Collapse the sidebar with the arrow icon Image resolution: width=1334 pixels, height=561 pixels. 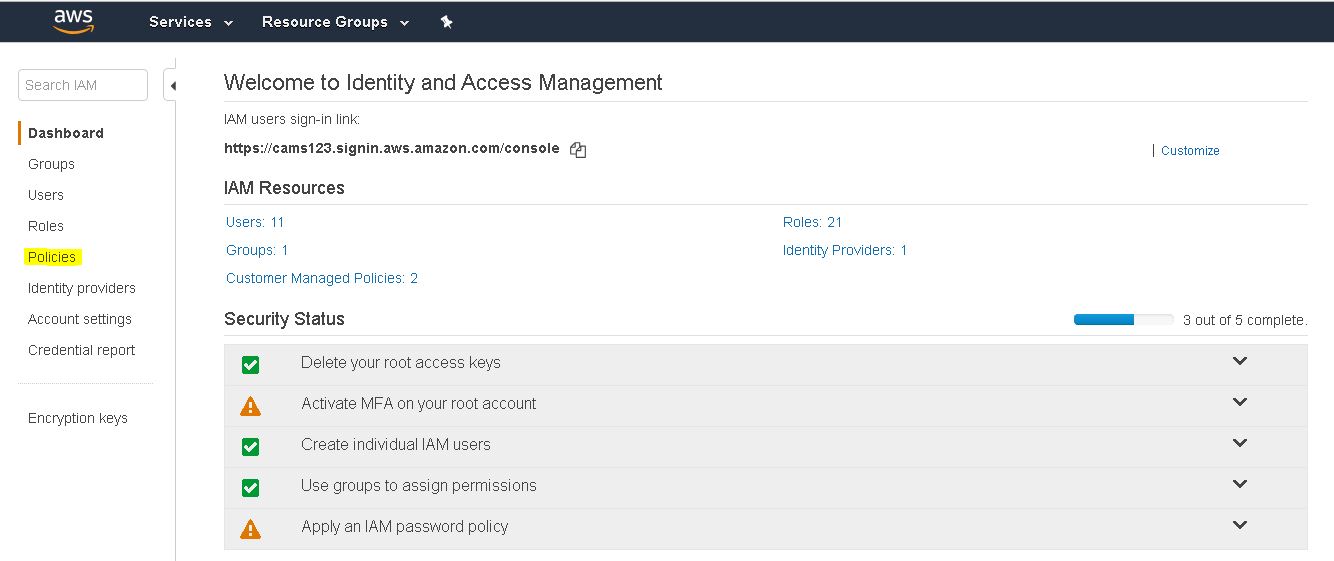point(172,86)
